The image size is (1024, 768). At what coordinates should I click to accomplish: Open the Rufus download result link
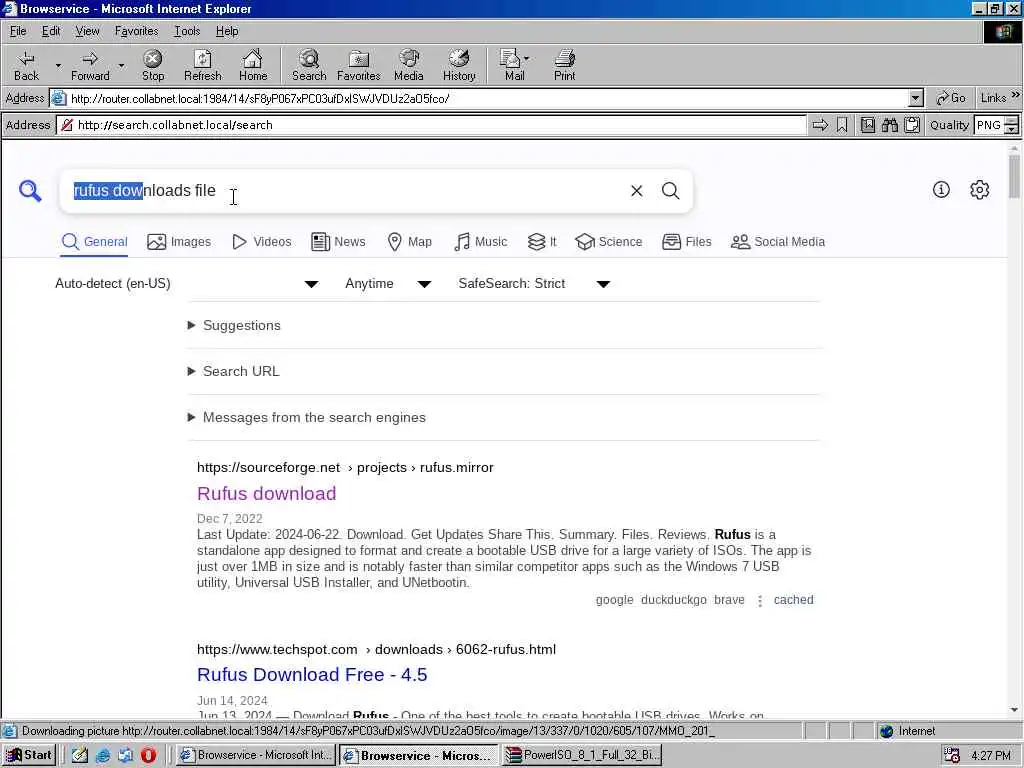(266, 493)
